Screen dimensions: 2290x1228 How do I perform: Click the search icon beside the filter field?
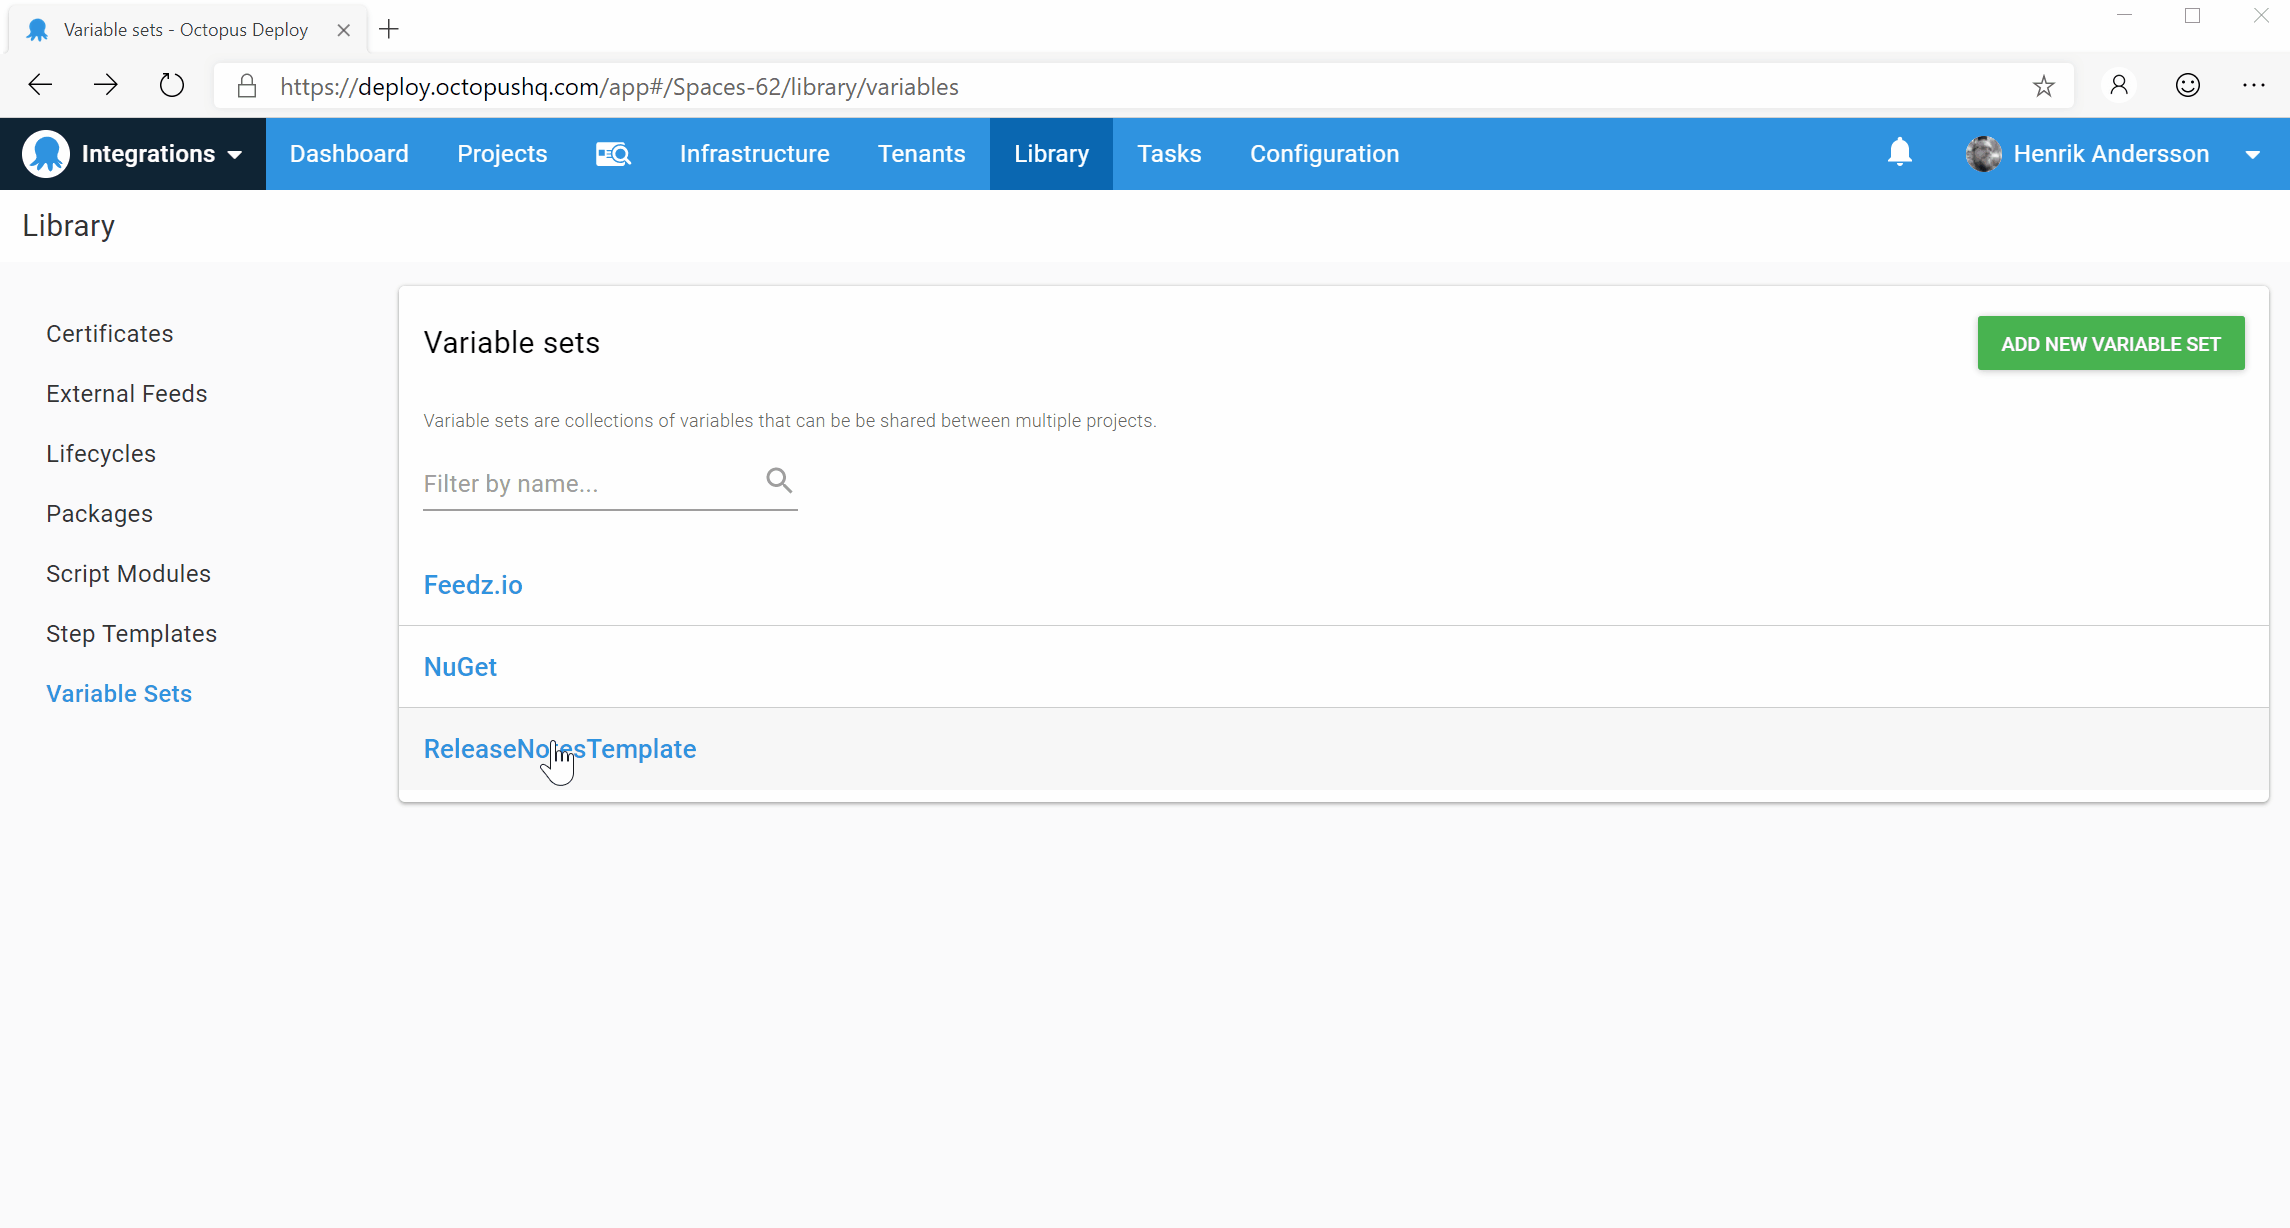coord(779,480)
